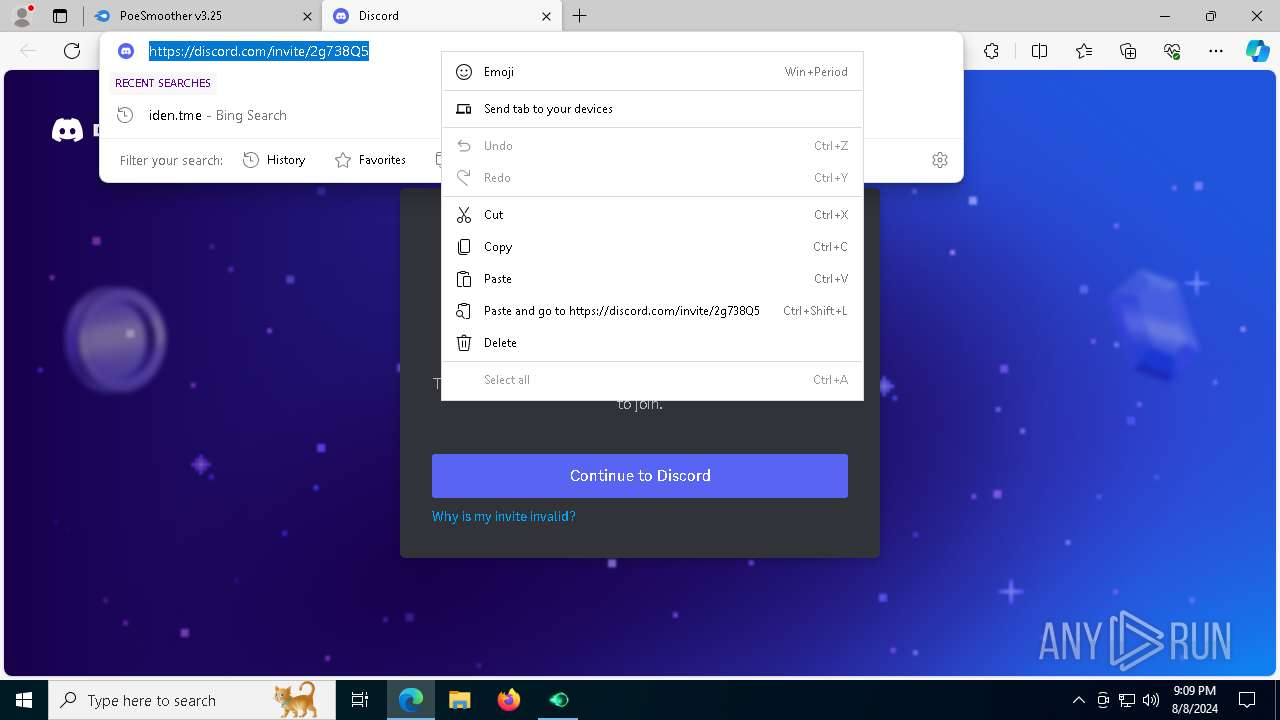The width and height of the screenshot is (1280, 720).
Task: Open the volume tray icon
Action: (1151, 700)
